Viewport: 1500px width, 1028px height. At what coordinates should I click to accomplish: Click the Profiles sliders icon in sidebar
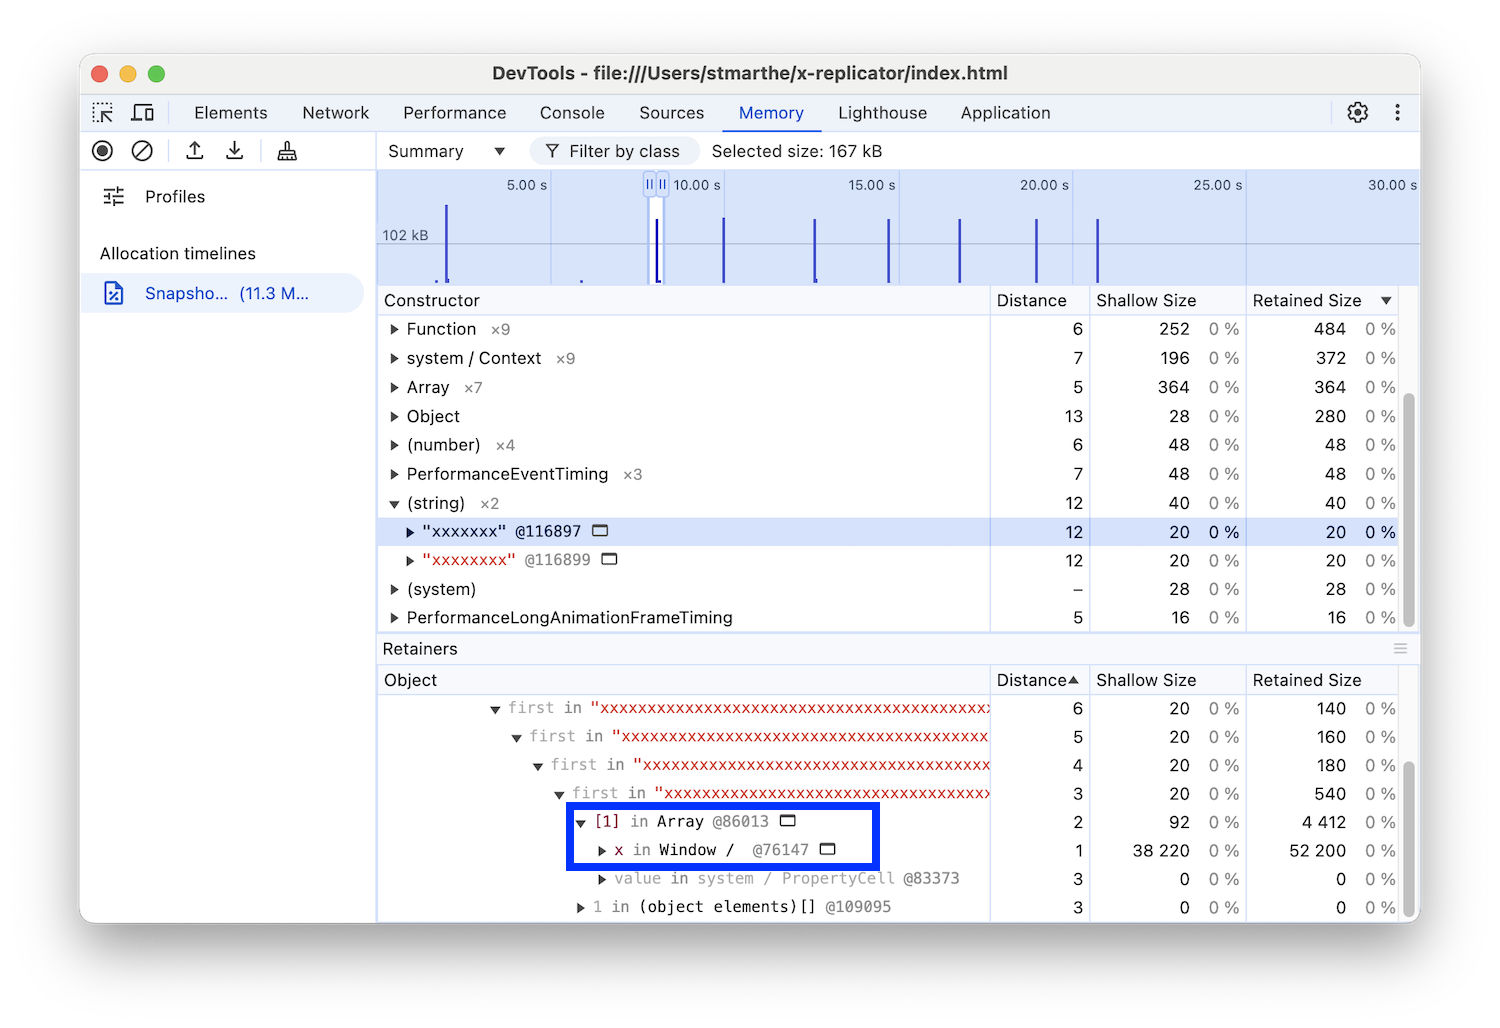coord(113,196)
